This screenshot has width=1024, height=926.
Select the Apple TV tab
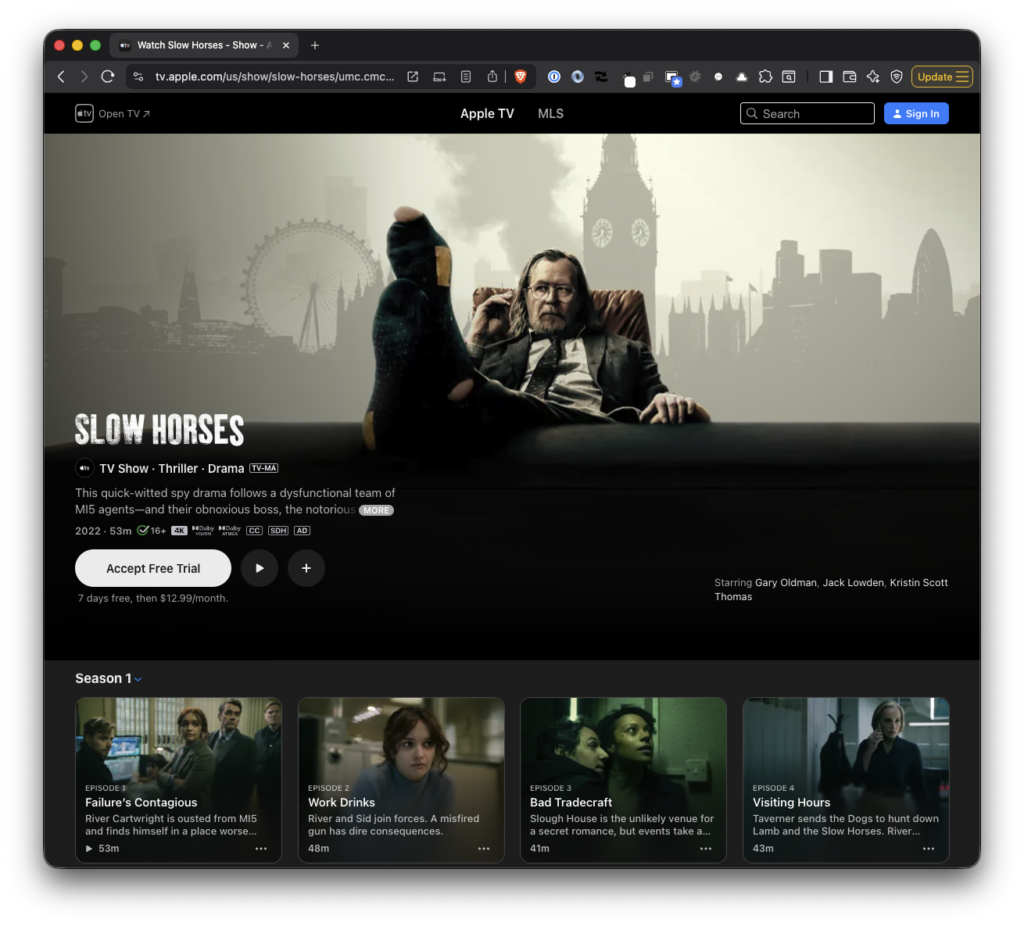[487, 114]
